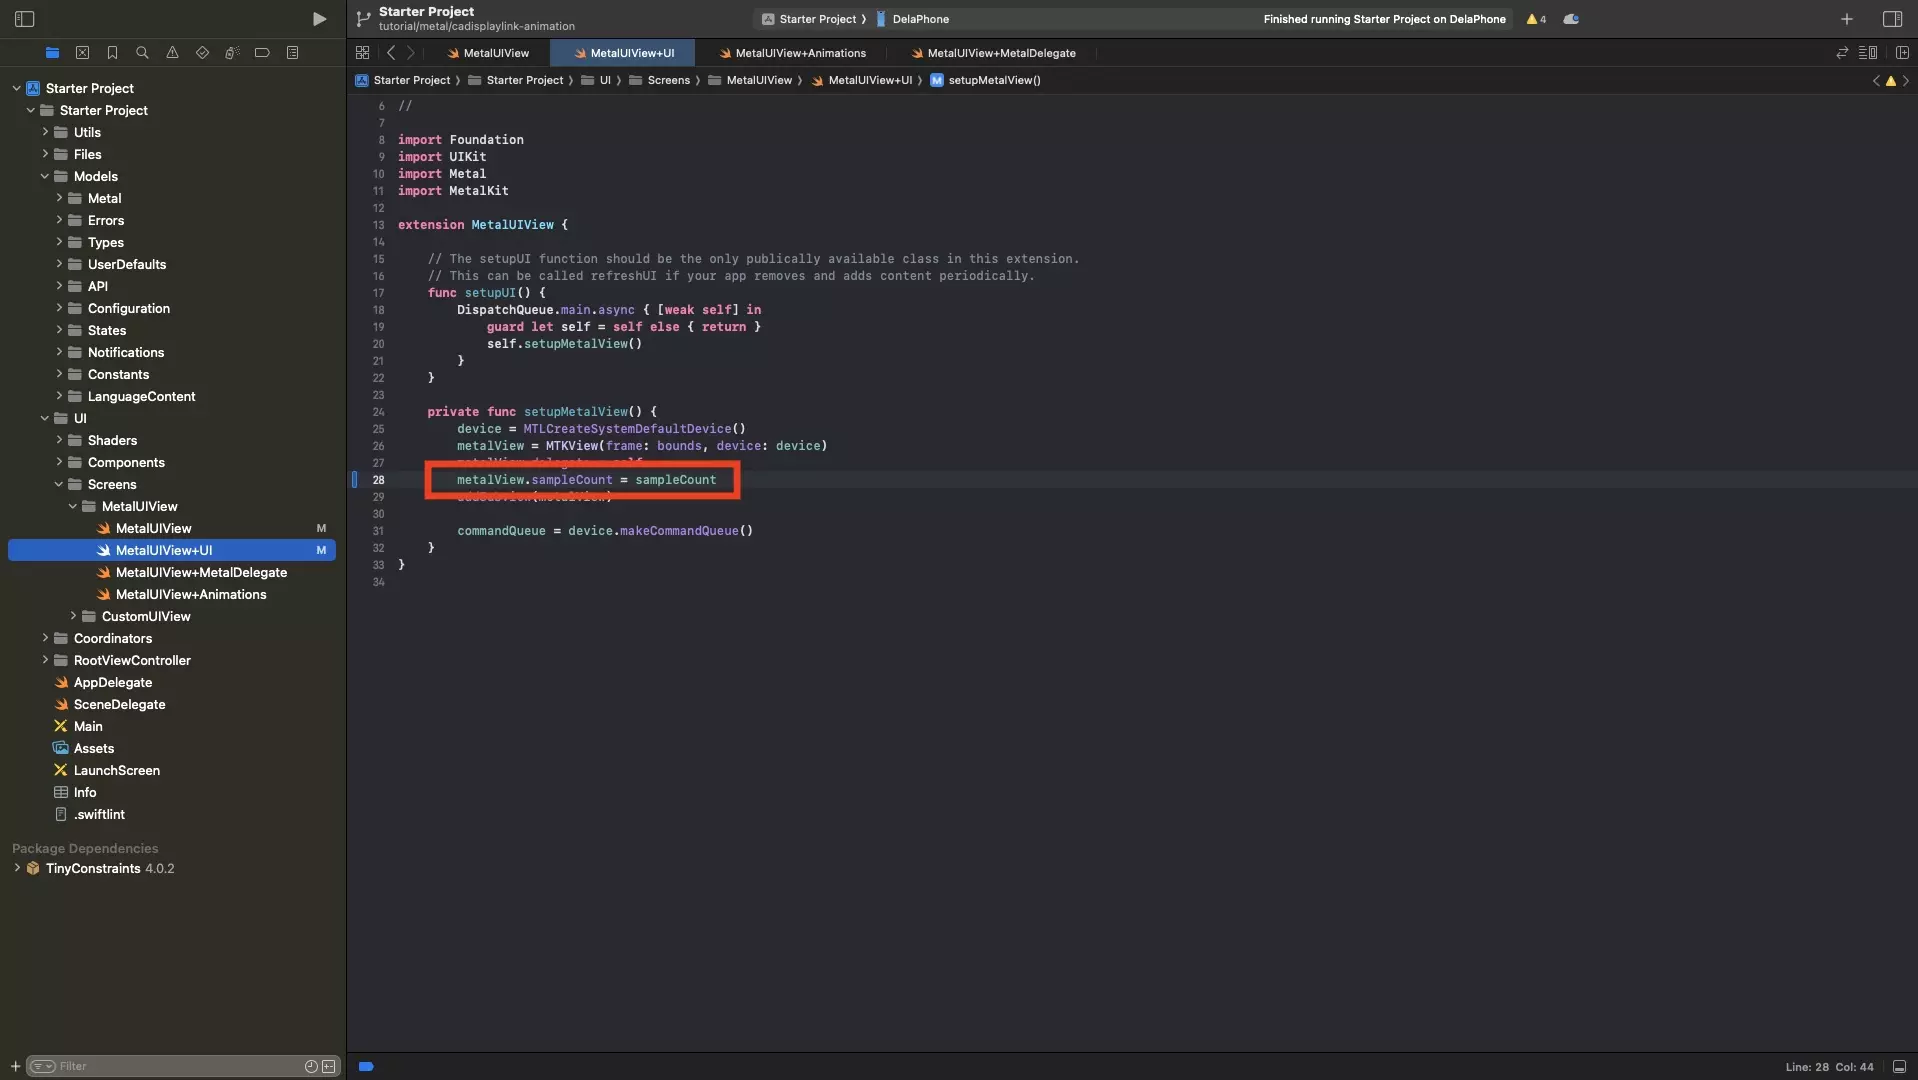Jump to next issue arrow

tap(1905, 81)
